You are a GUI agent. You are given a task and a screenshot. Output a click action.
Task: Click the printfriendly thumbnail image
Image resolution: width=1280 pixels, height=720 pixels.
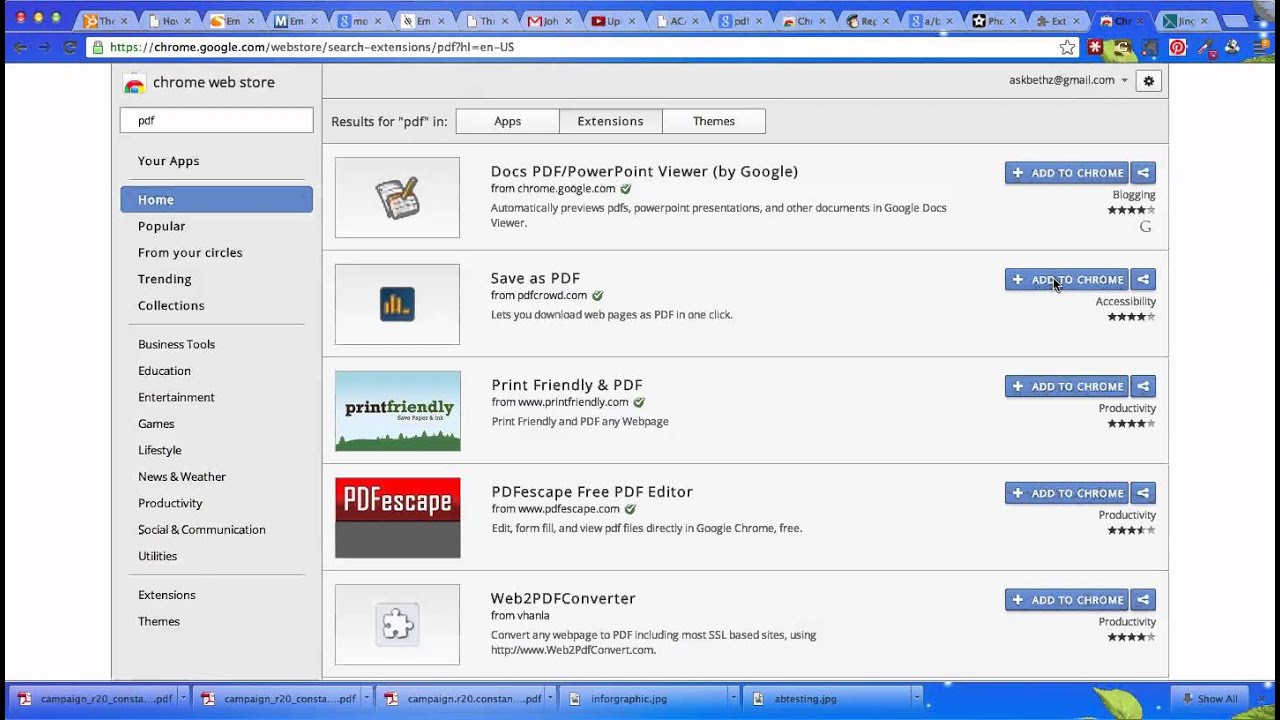pyautogui.click(x=398, y=411)
